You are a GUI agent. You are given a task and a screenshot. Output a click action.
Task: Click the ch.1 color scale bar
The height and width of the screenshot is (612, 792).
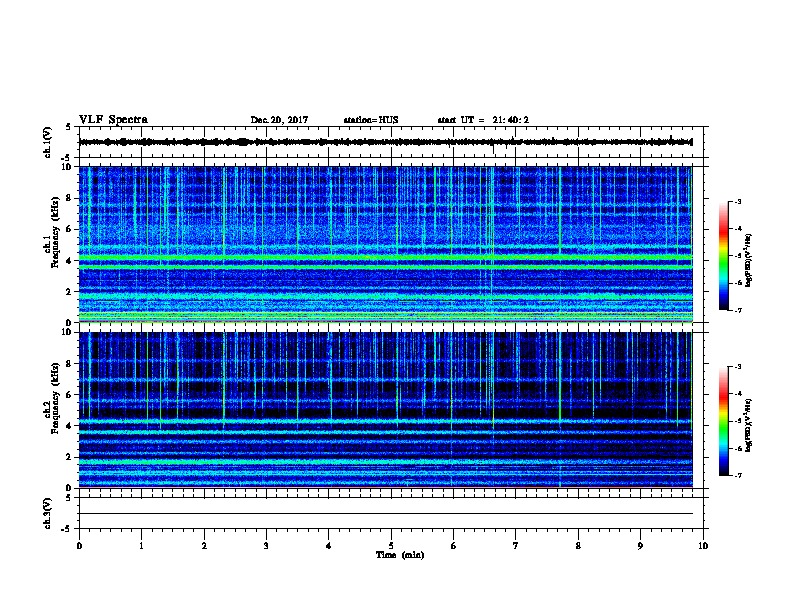pos(724,256)
